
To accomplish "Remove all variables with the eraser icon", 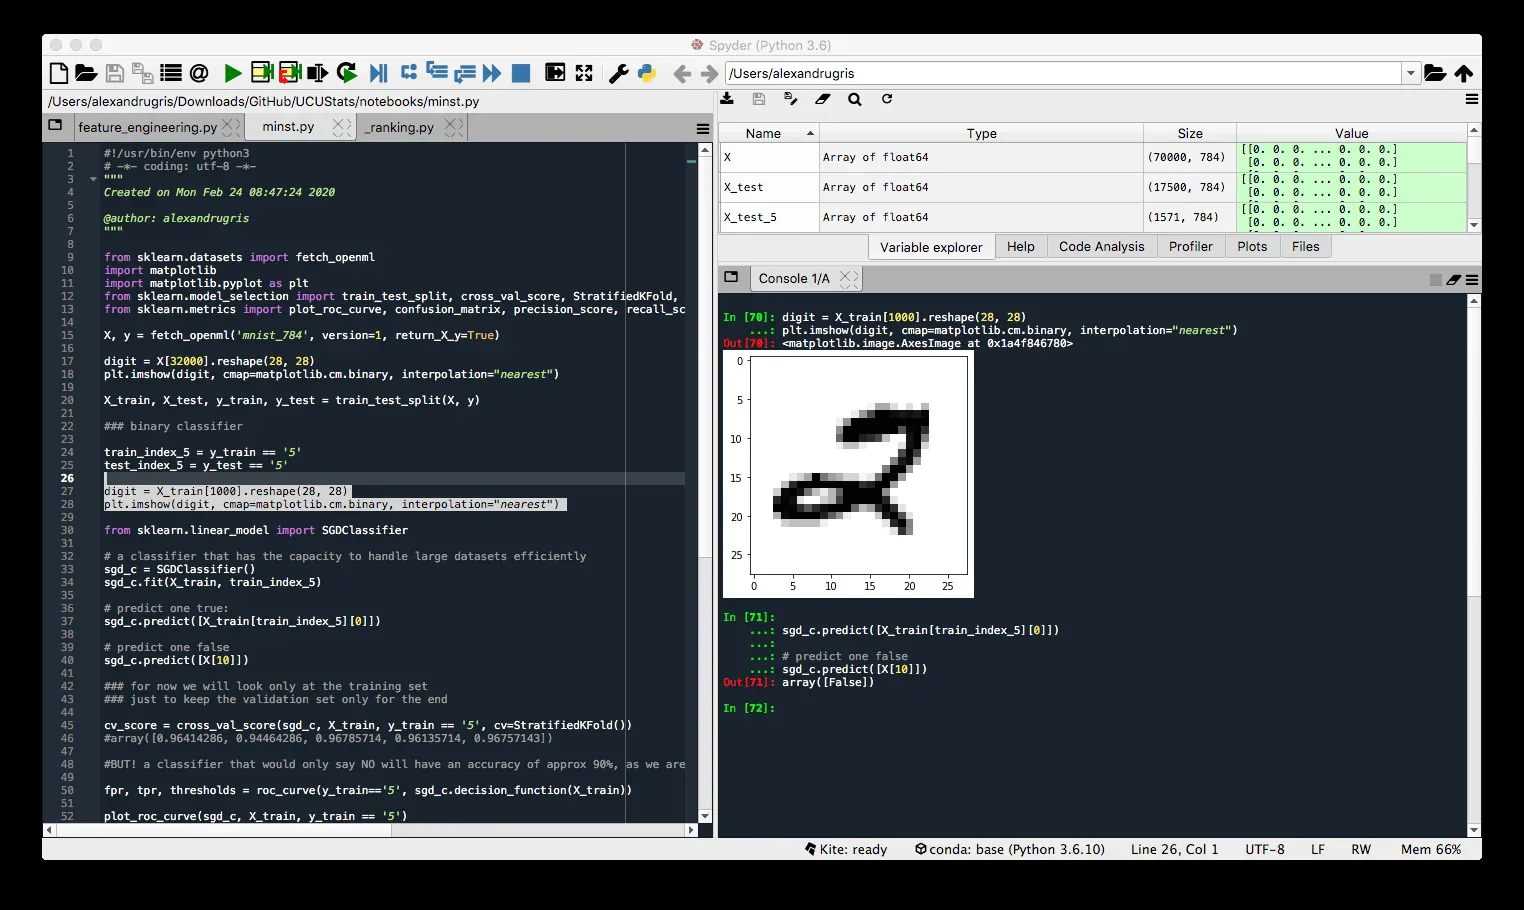I will (x=822, y=99).
